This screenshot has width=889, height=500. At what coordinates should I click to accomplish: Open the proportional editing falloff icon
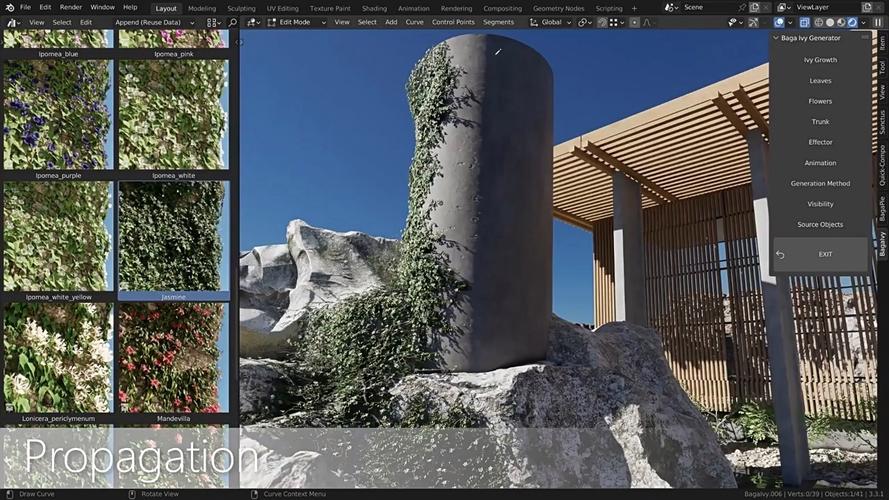[647, 23]
